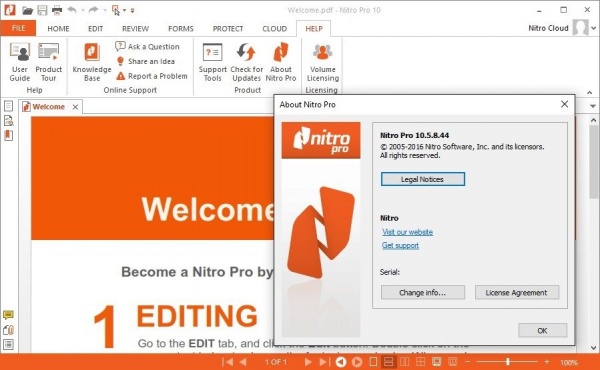Click the Redo arrow icon
Image resolution: width=600 pixels, height=370 pixels.
click(93, 10)
